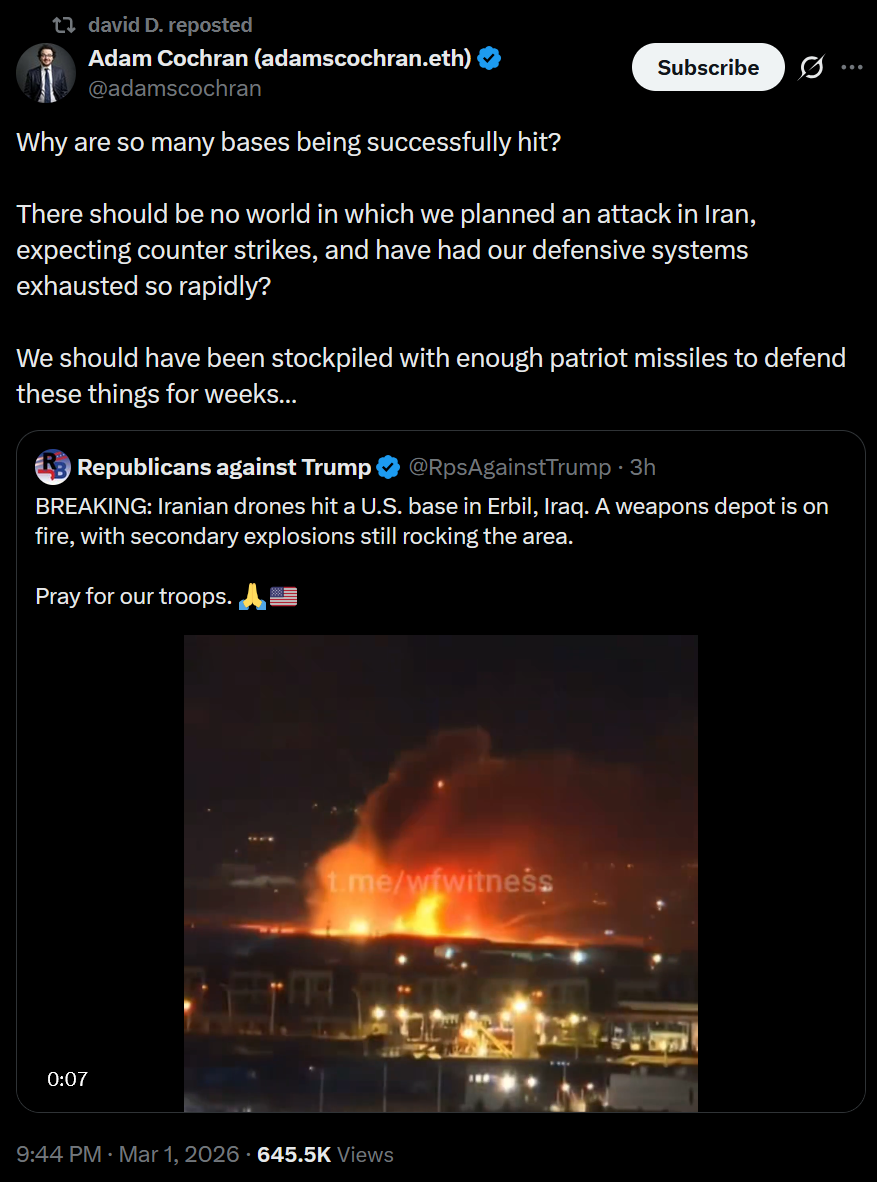The image size is (877, 1182).
Task: Open Adam Cochran (adamscochran.eth) display name
Action: click(x=280, y=58)
